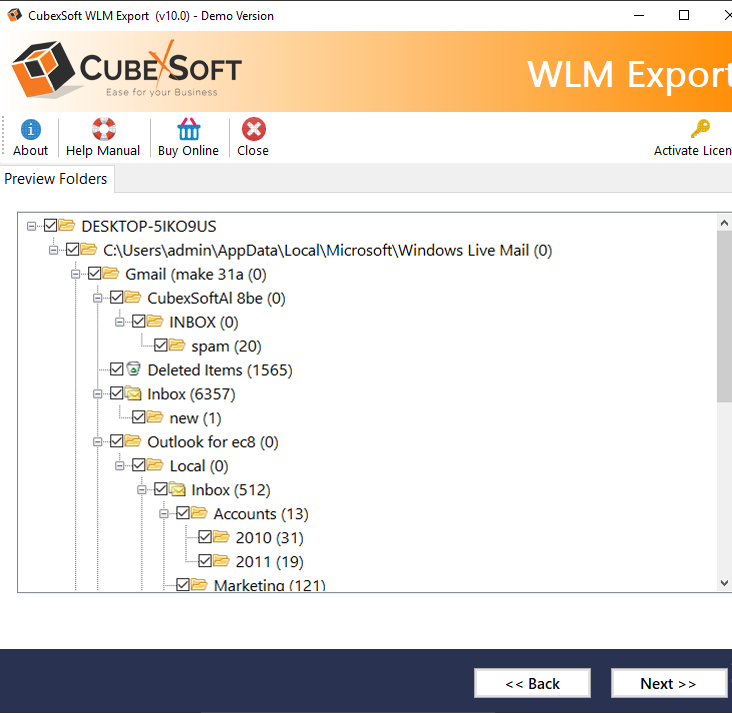Click the folder tree scroll up arrow

click(725, 222)
